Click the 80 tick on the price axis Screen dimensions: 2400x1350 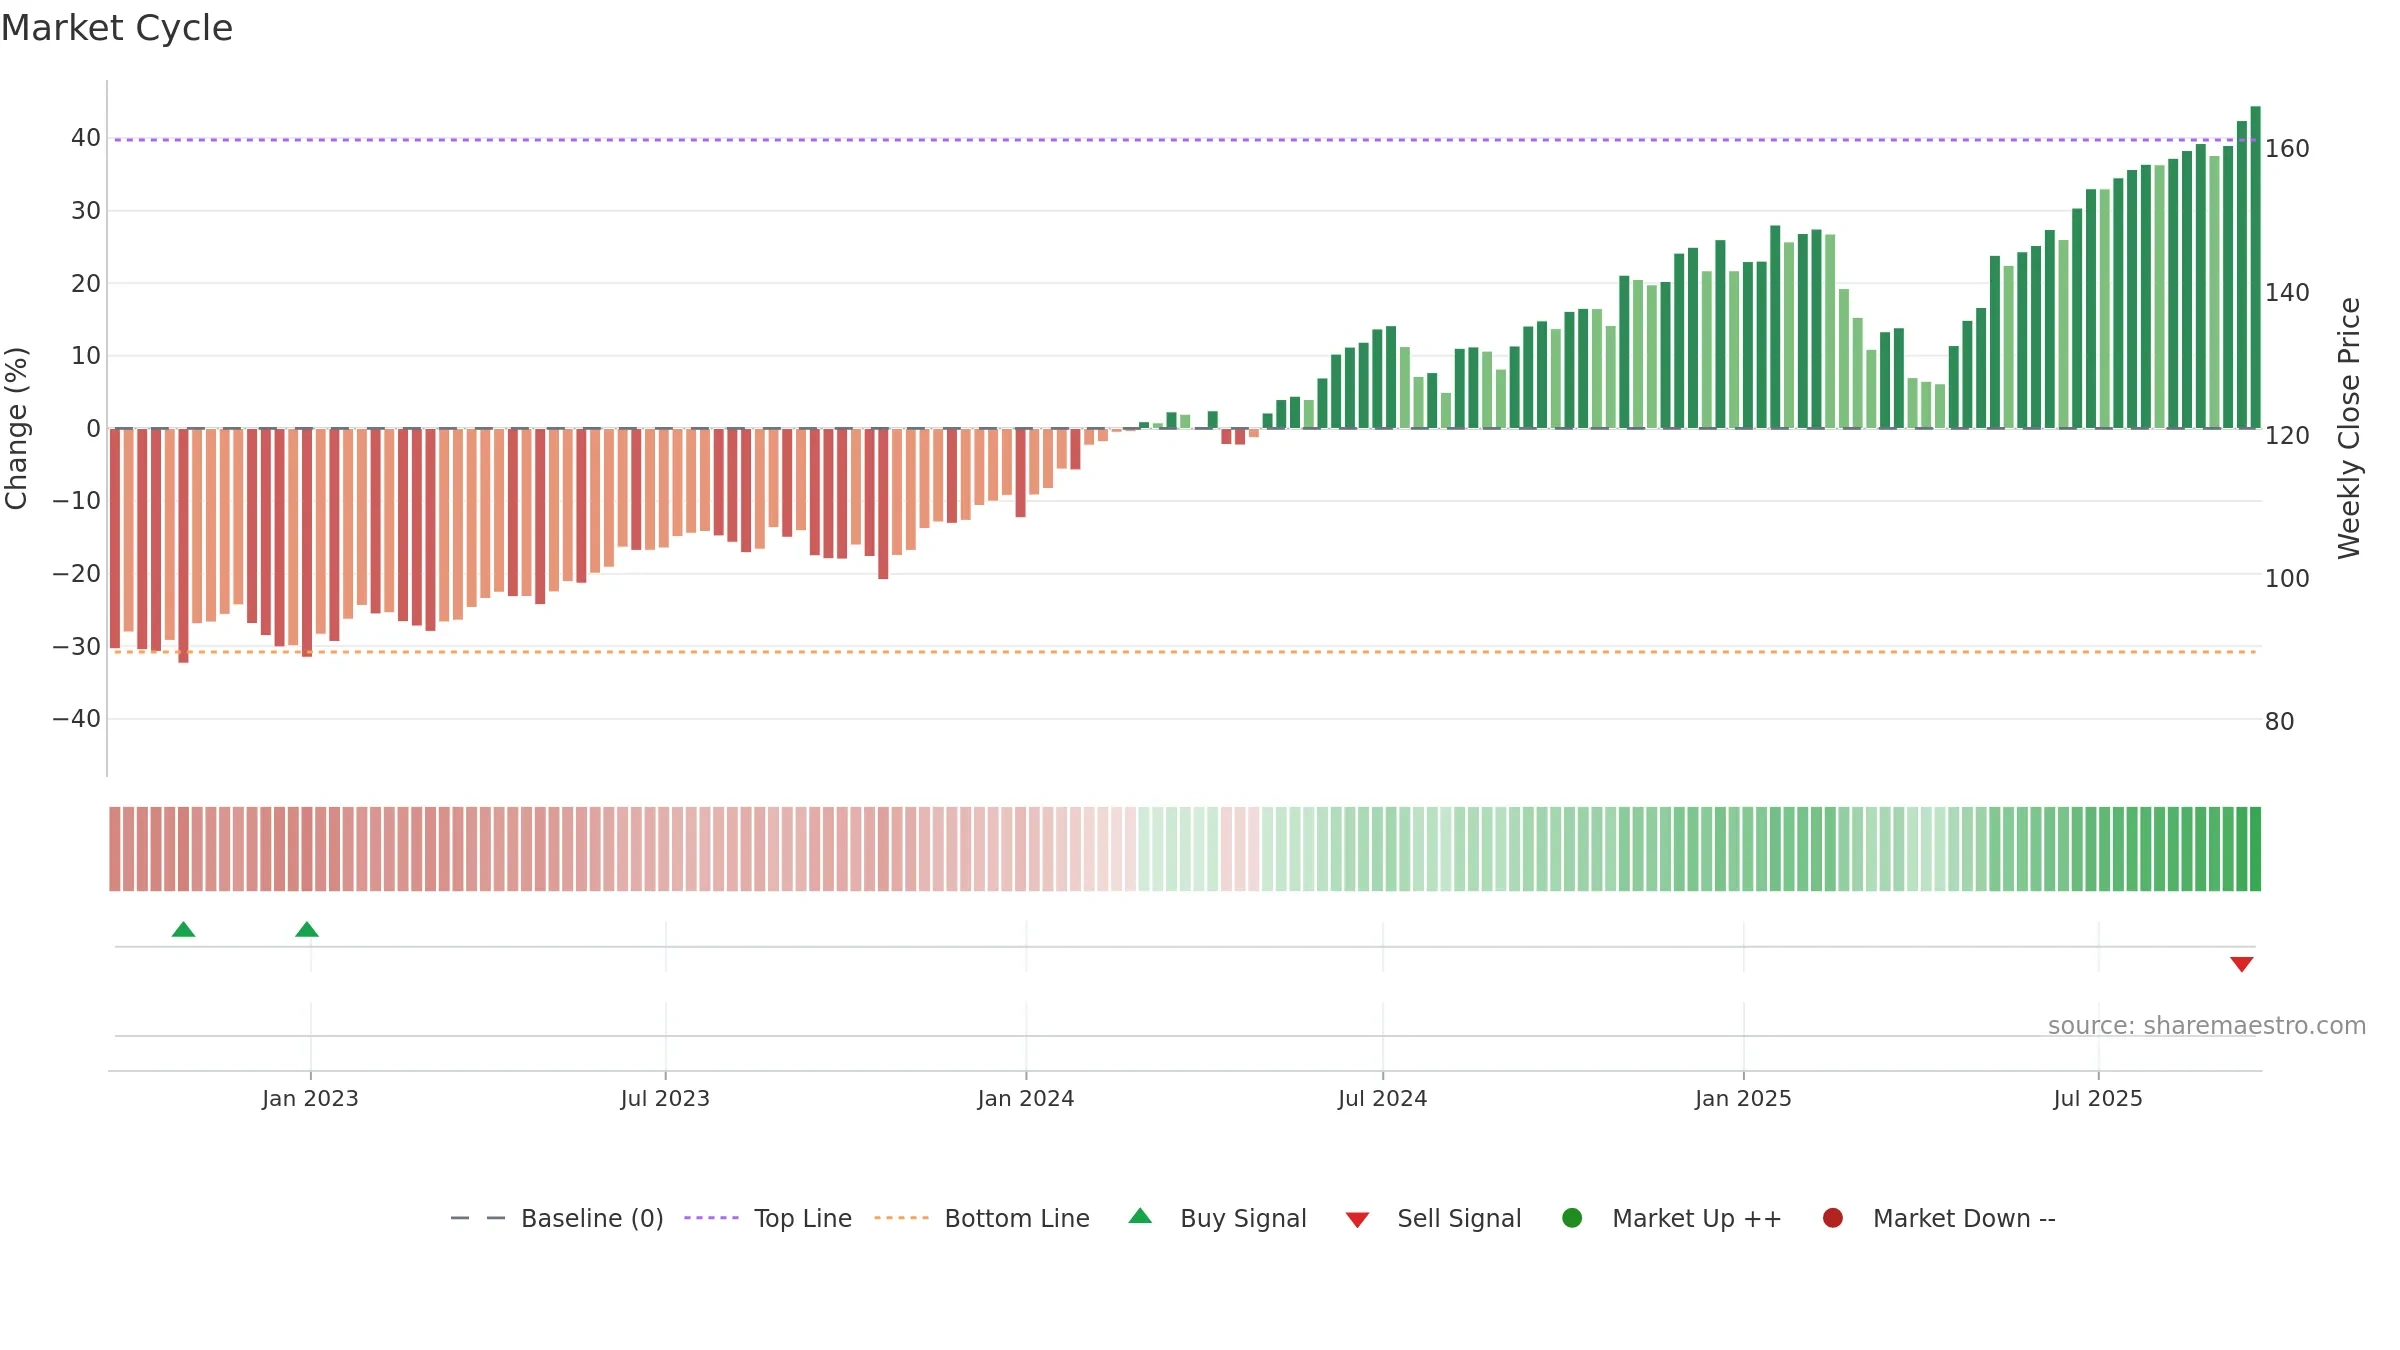pyautogui.click(x=2279, y=722)
